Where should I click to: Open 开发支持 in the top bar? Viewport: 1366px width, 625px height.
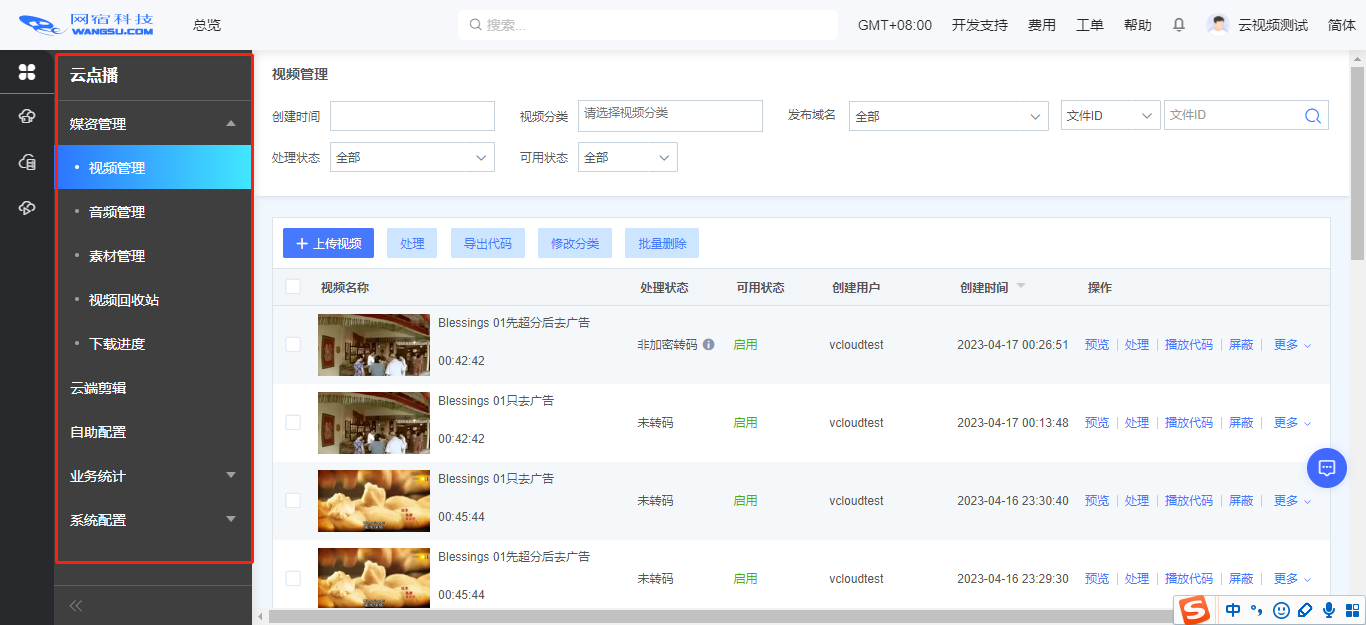pos(980,25)
